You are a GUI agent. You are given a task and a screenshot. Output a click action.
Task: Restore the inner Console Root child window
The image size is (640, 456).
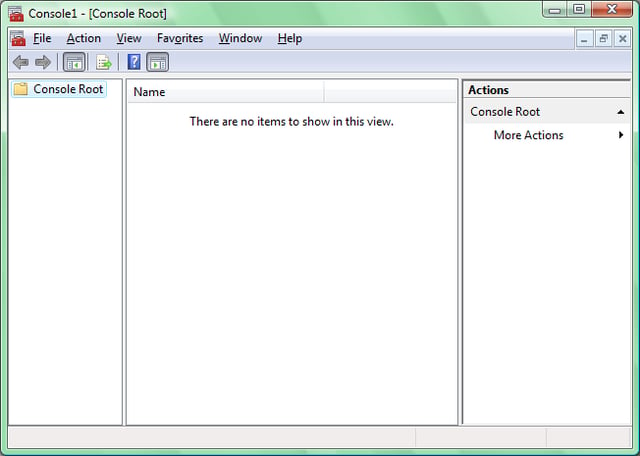[x=603, y=39]
